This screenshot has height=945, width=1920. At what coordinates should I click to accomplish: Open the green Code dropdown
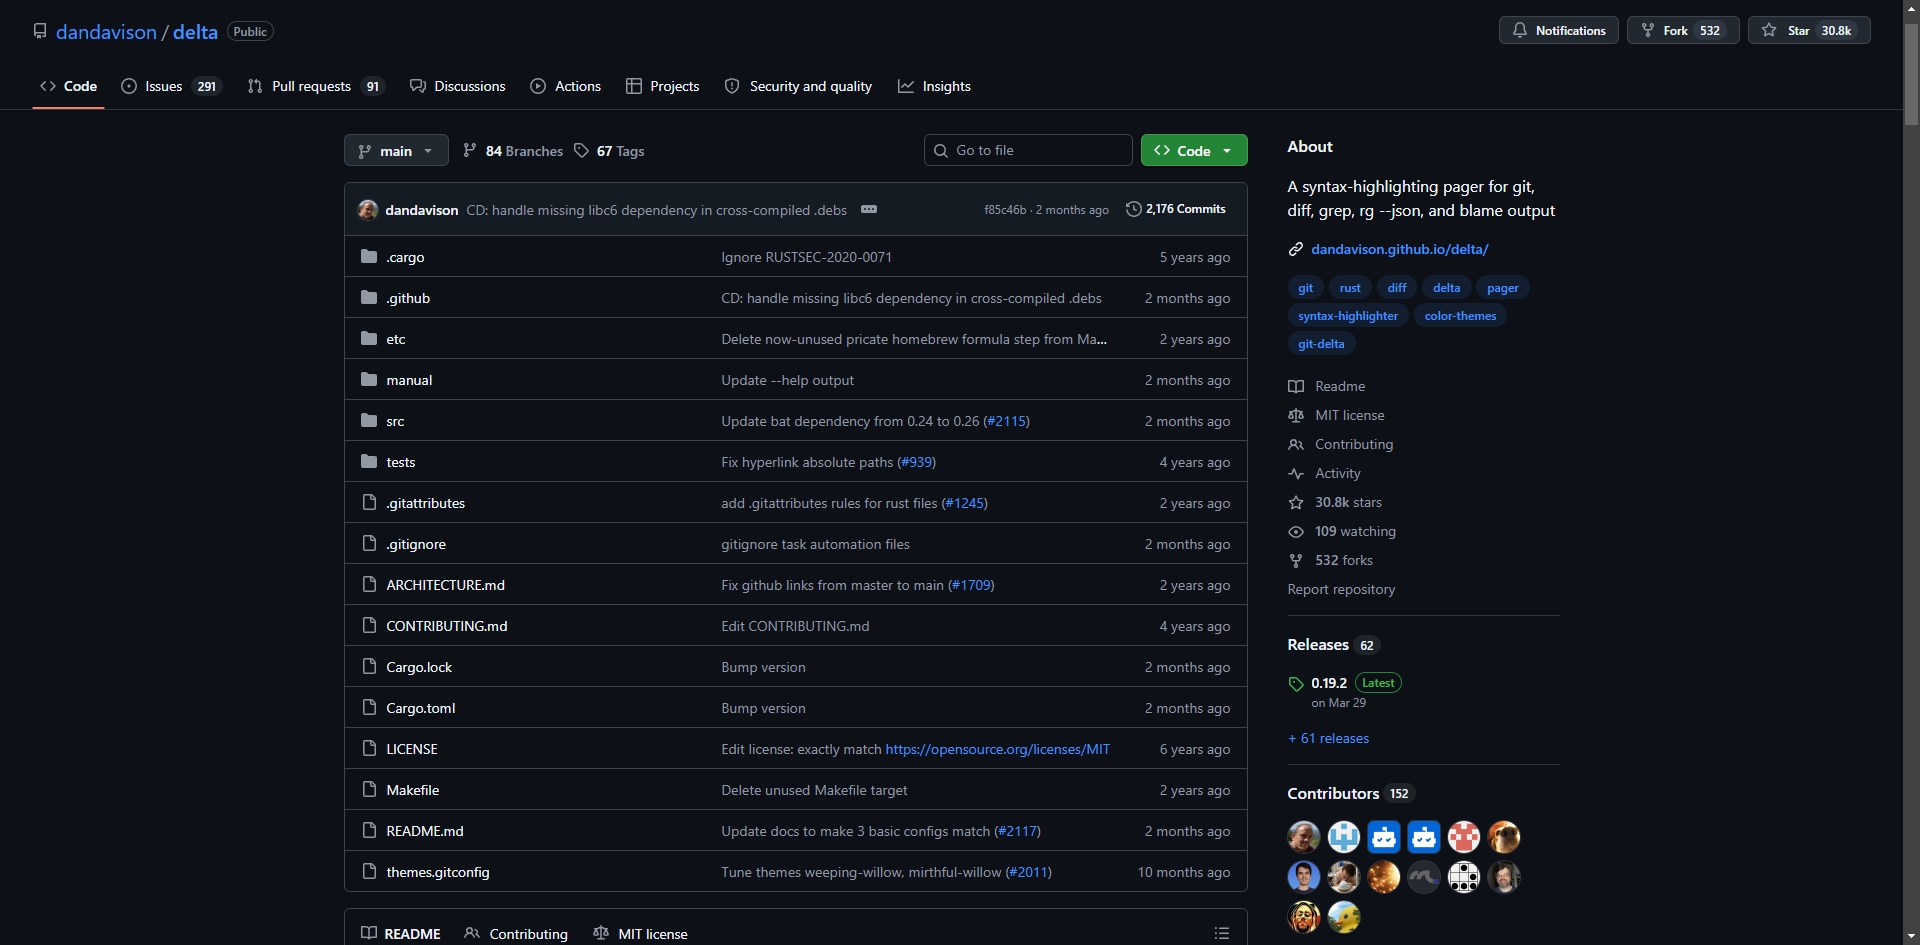pyautogui.click(x=1194, y=150)
